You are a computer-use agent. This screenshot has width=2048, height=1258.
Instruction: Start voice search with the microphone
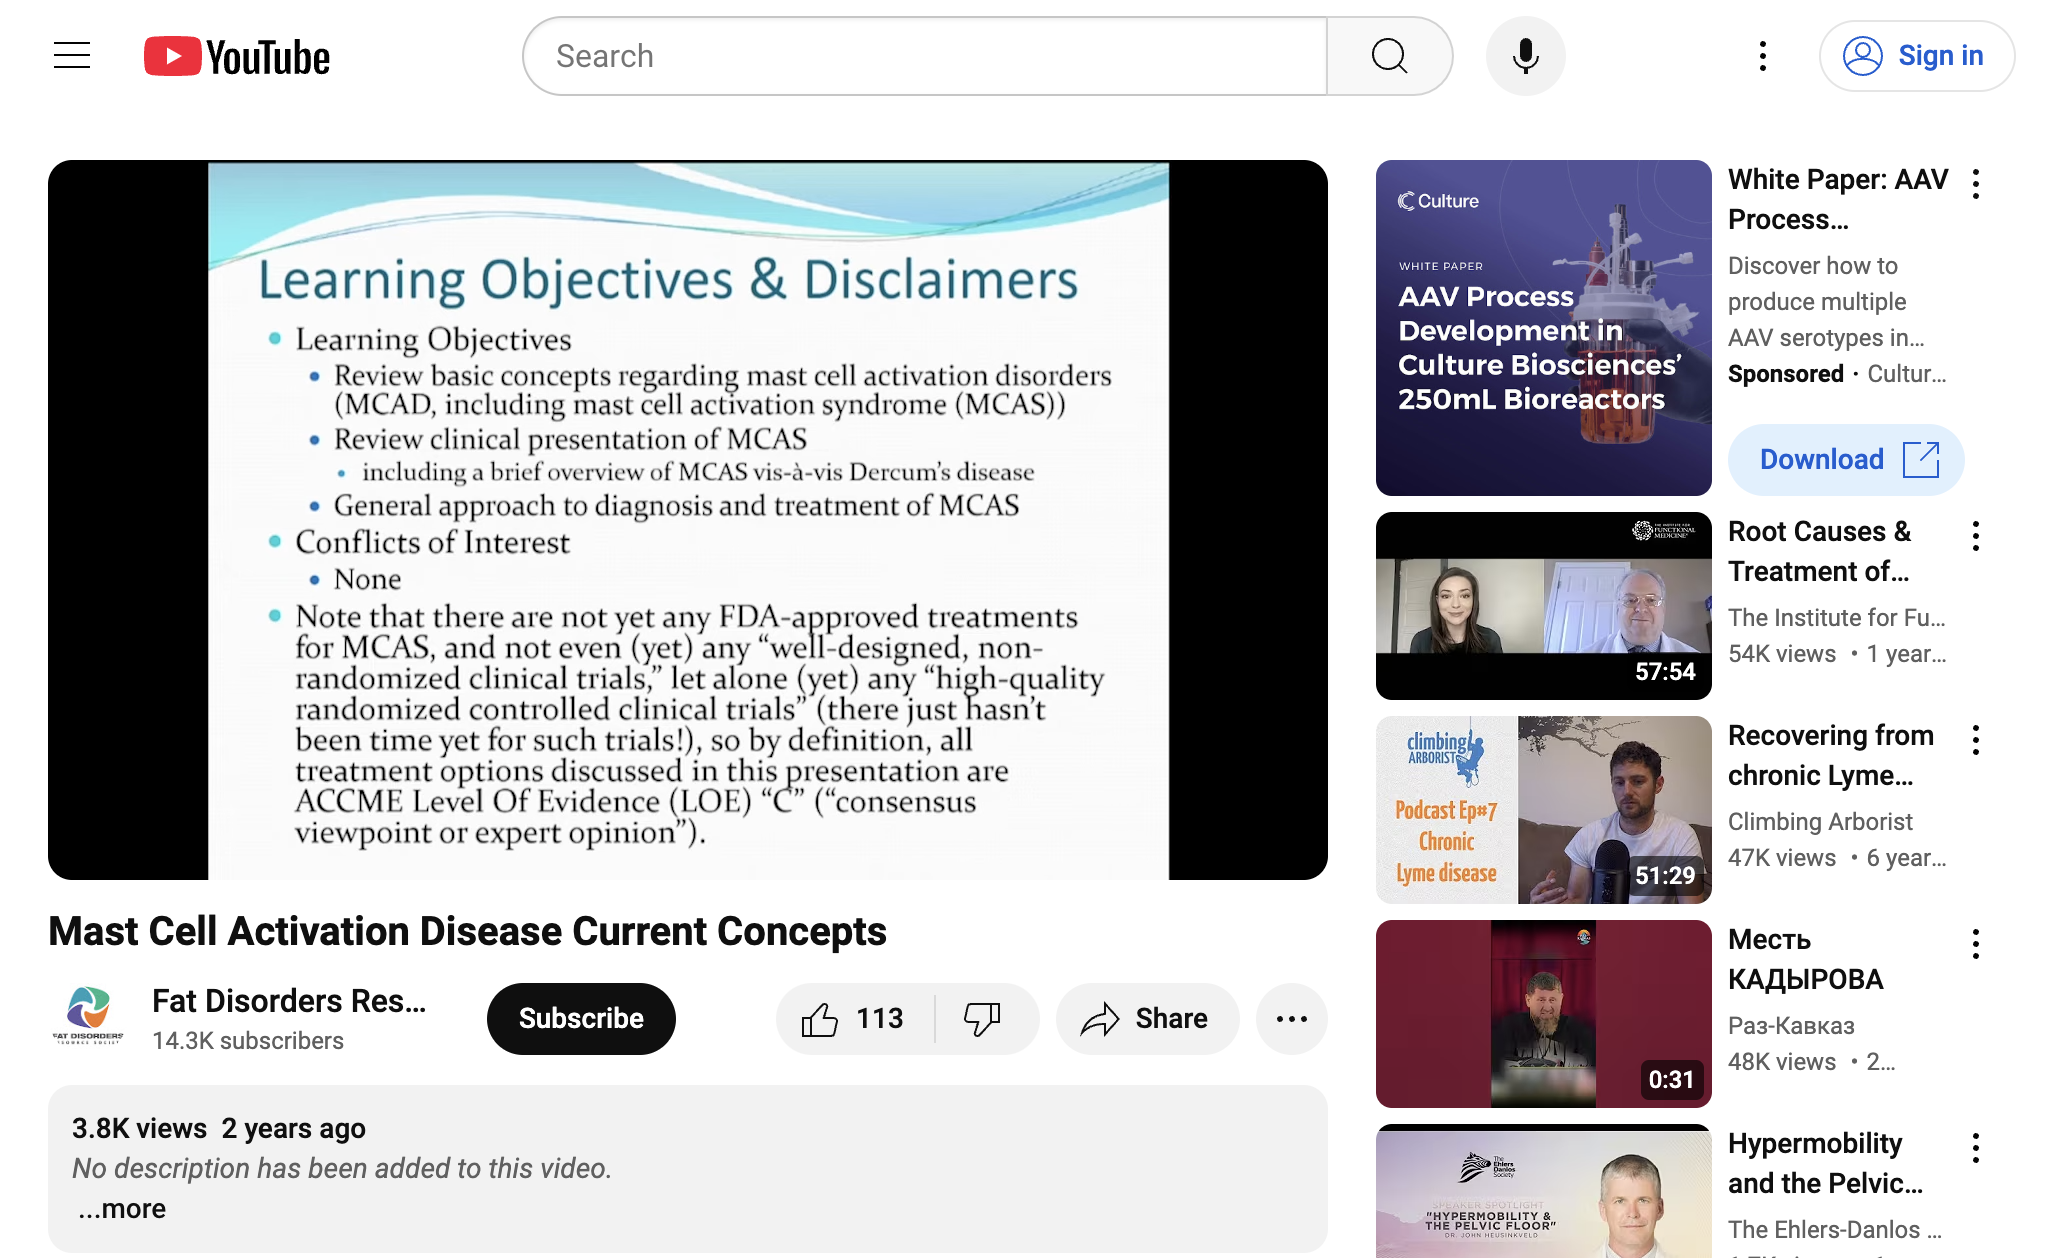1525,56
